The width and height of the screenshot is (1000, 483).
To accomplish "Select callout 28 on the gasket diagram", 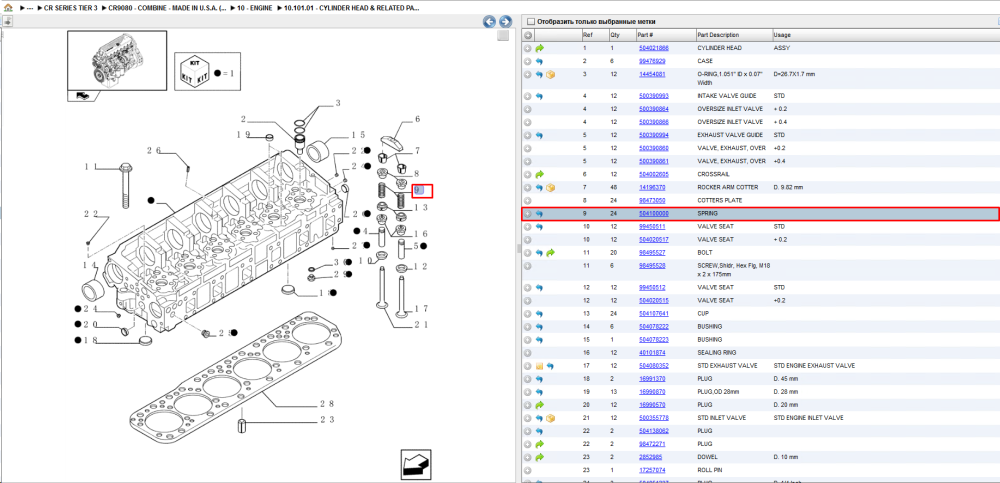I will [327, 404].
